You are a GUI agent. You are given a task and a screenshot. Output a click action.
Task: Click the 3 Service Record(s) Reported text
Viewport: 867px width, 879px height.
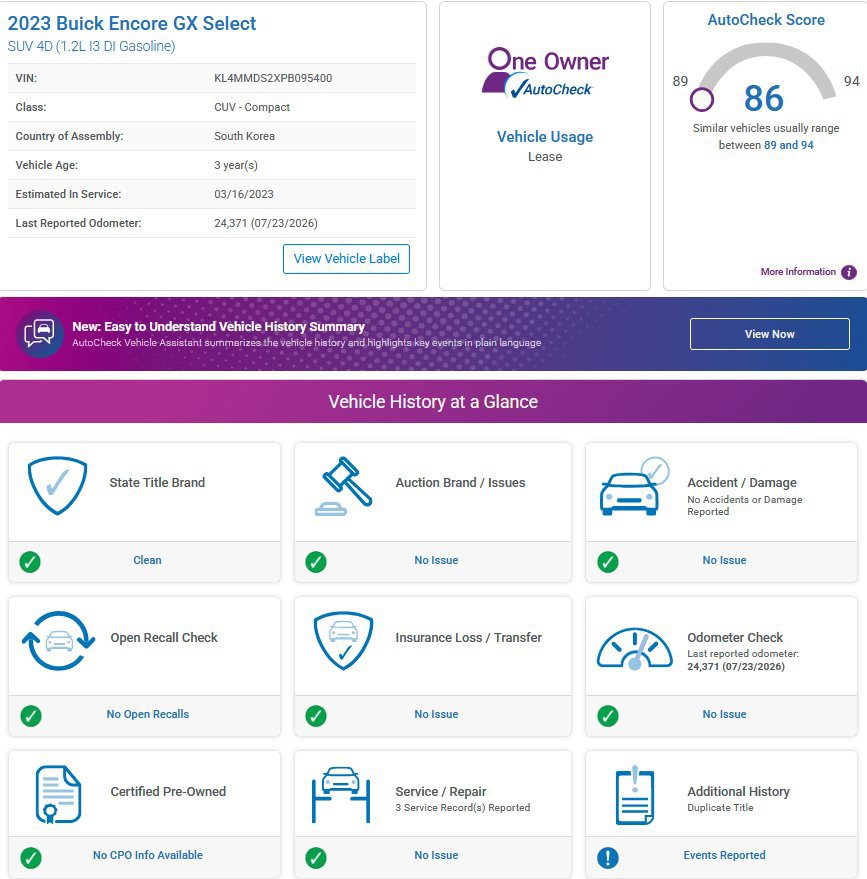[462, 808]
